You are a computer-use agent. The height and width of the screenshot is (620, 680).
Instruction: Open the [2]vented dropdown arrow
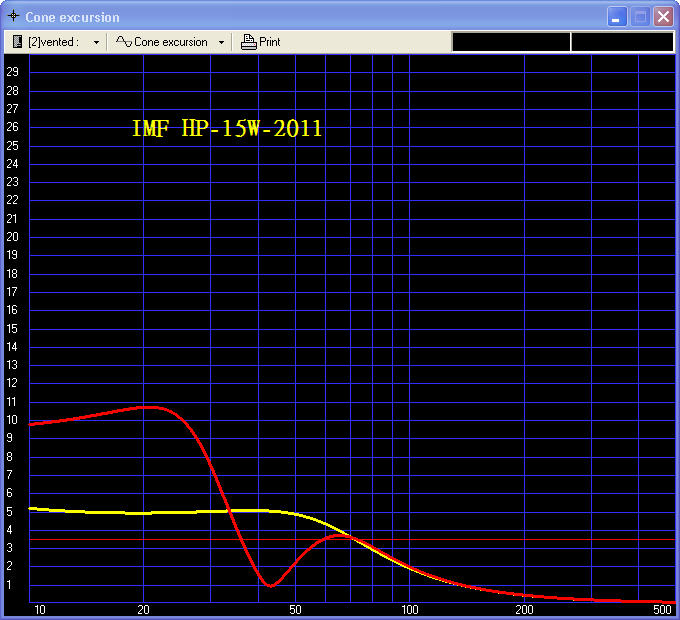pos(96,42)
